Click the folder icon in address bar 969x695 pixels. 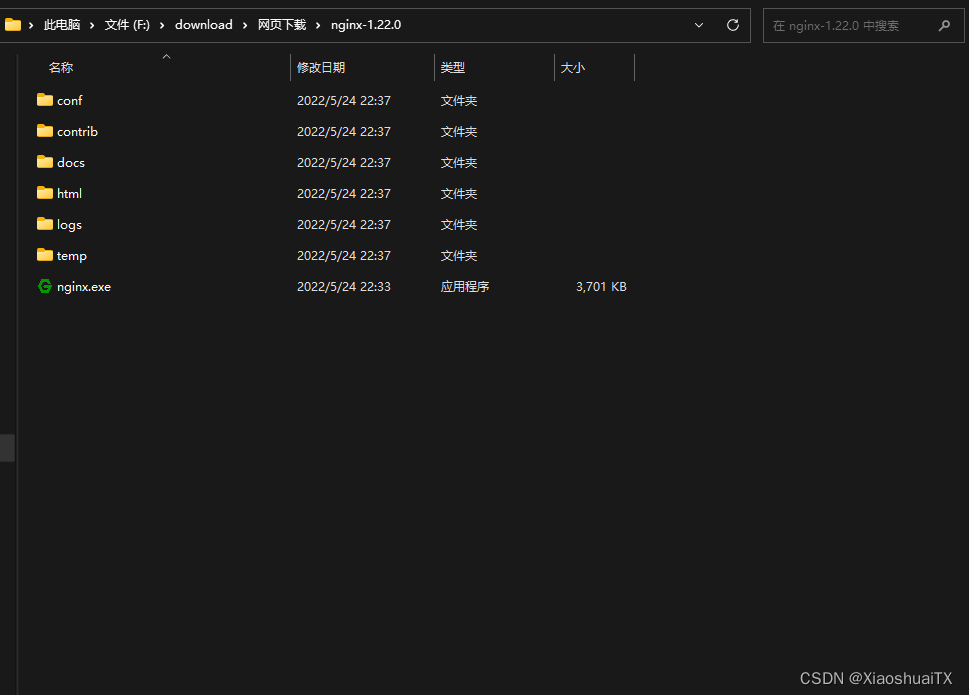(12, 25)
